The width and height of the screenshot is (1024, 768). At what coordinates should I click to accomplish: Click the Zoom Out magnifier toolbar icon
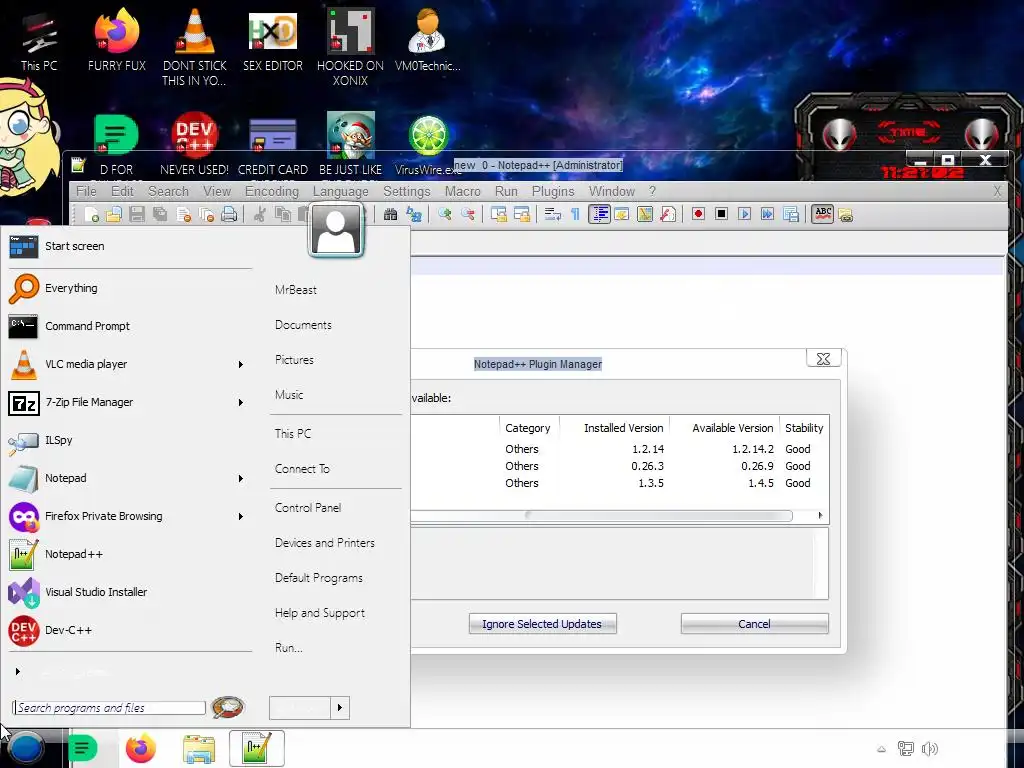pyautogui.click(x=468, y=214)
